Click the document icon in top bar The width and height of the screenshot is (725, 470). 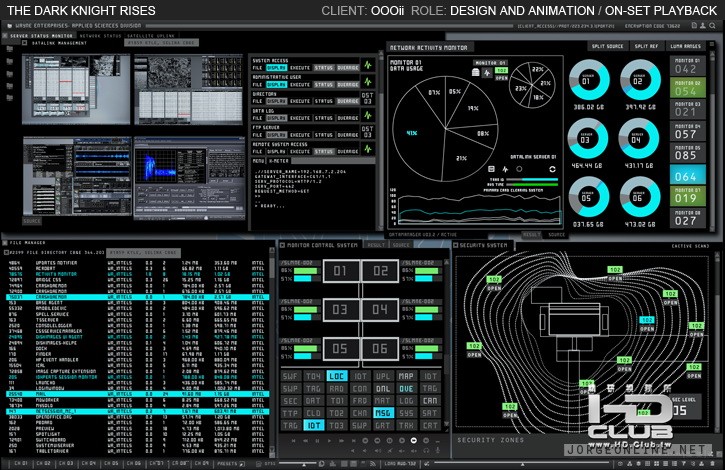tap(694, 26)
